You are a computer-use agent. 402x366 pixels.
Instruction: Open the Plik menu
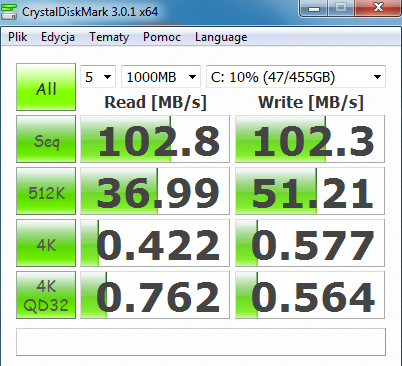pos(18,37)
